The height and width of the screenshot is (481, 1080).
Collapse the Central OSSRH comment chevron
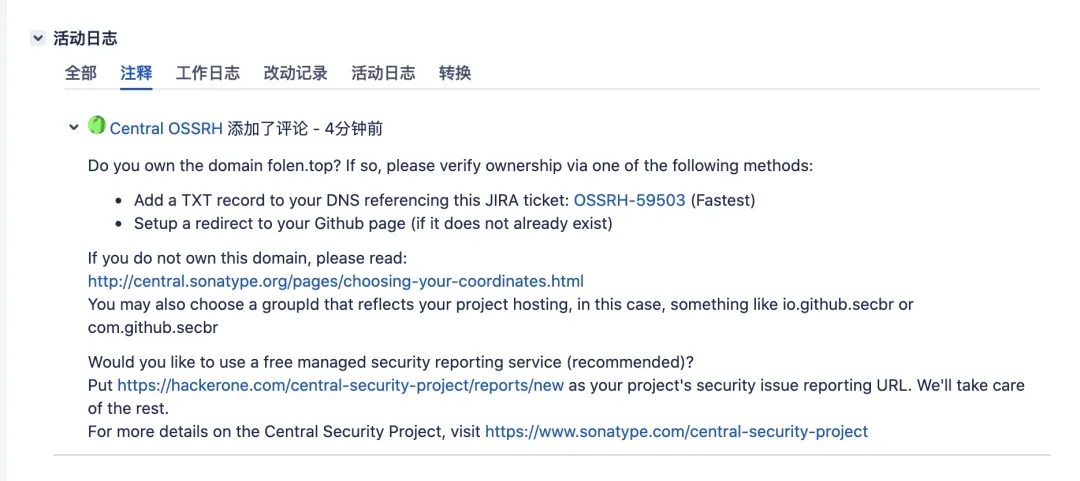click(73, 127)
